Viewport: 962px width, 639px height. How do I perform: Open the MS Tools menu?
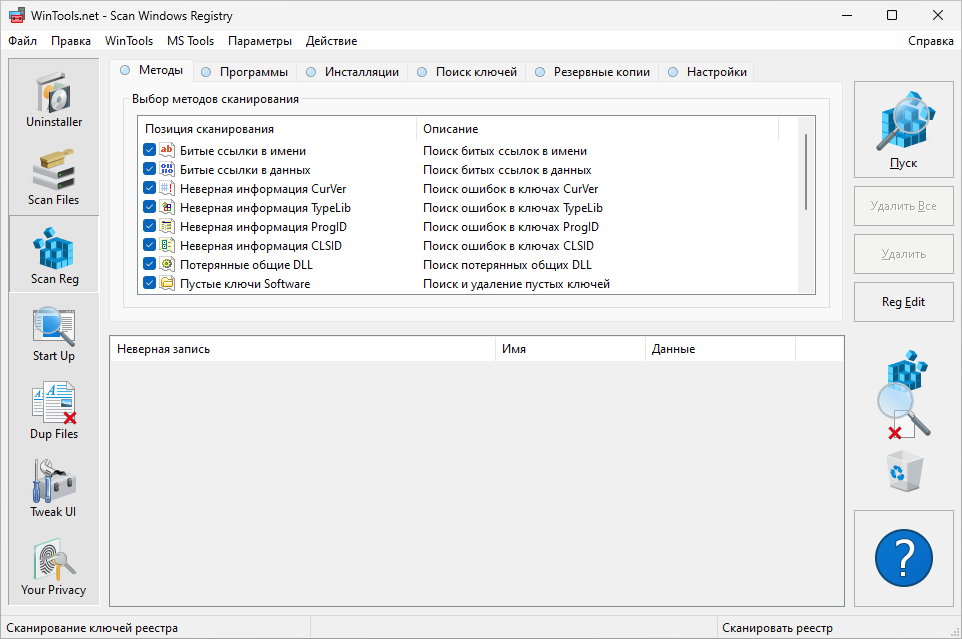190,41
